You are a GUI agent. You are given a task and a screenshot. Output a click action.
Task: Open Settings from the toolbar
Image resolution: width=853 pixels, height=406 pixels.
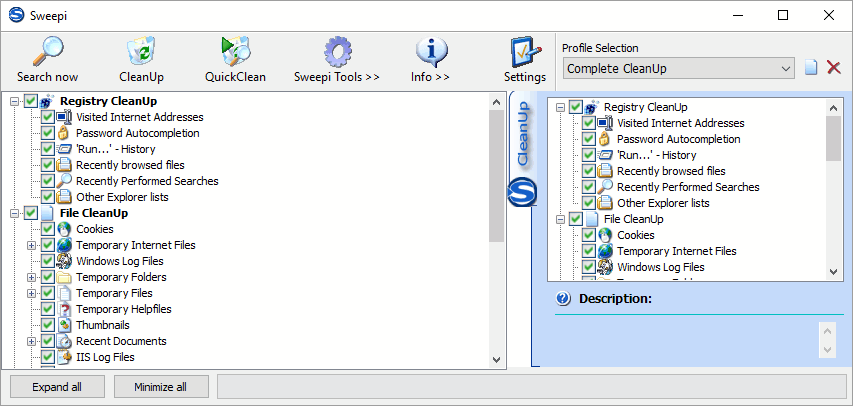[x=525, y=52]
